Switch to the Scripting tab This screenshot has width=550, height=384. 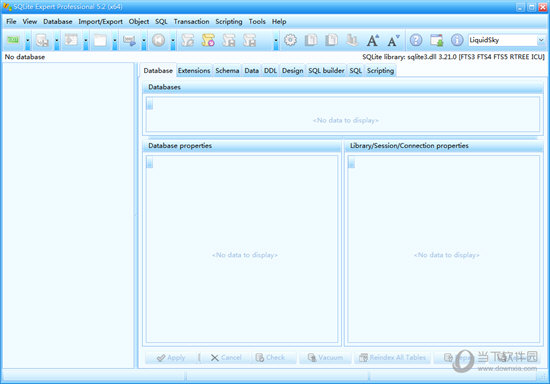point(380,70)
